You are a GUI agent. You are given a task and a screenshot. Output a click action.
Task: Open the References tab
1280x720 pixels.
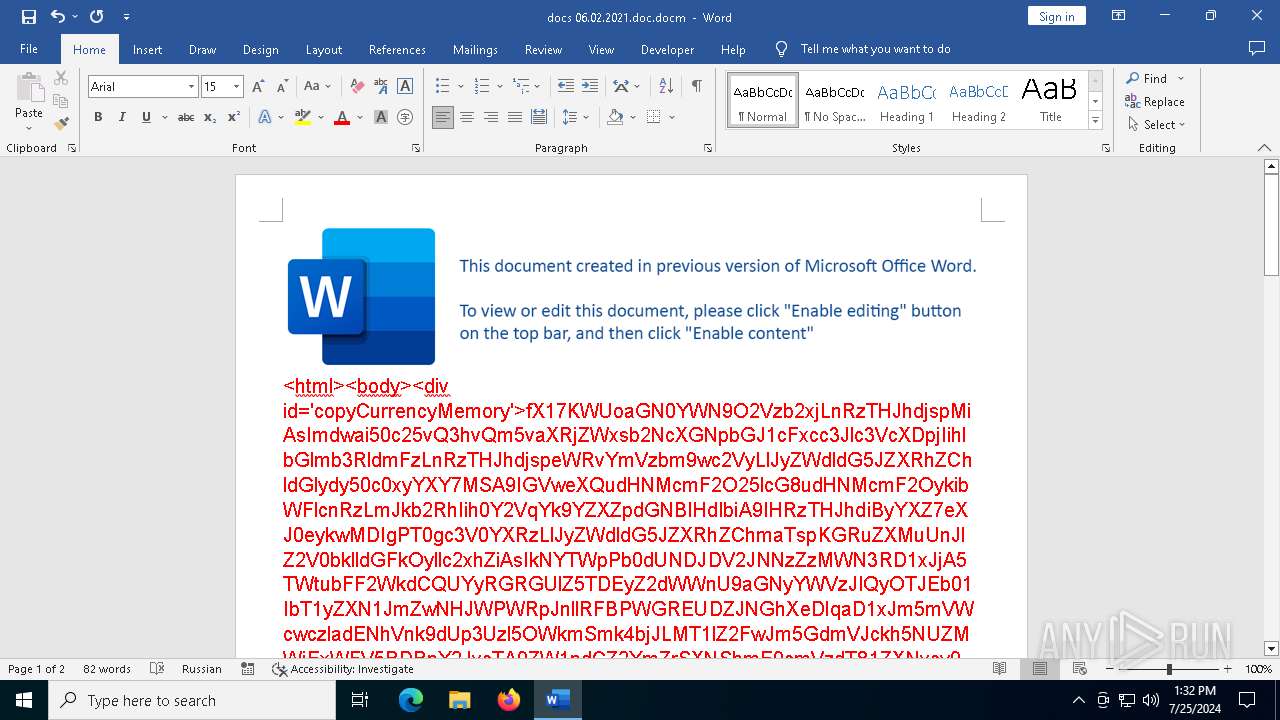397,49
